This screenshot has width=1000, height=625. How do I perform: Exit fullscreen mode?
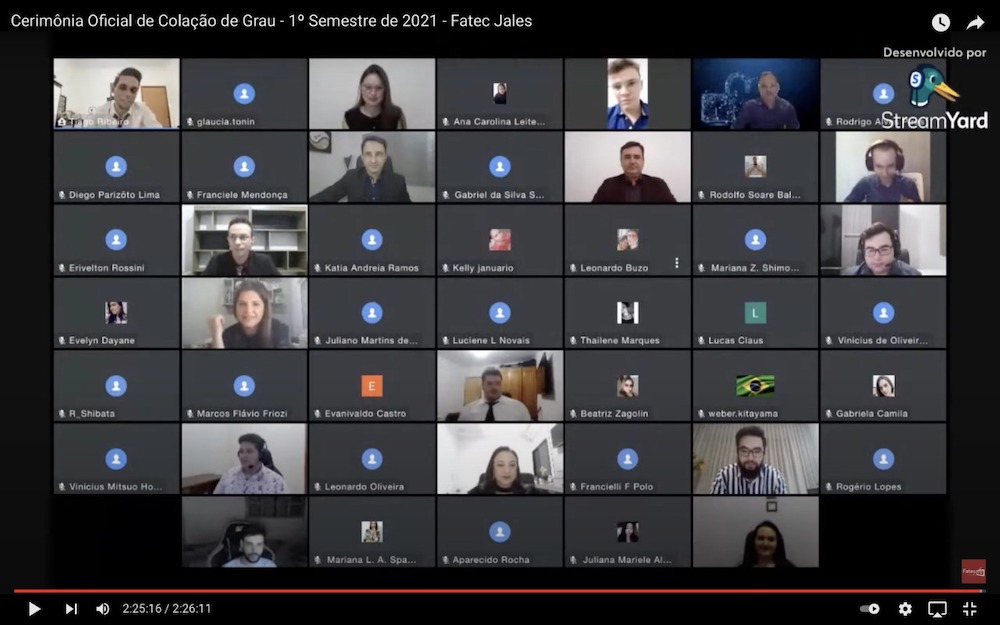click(x=969, y=608)
